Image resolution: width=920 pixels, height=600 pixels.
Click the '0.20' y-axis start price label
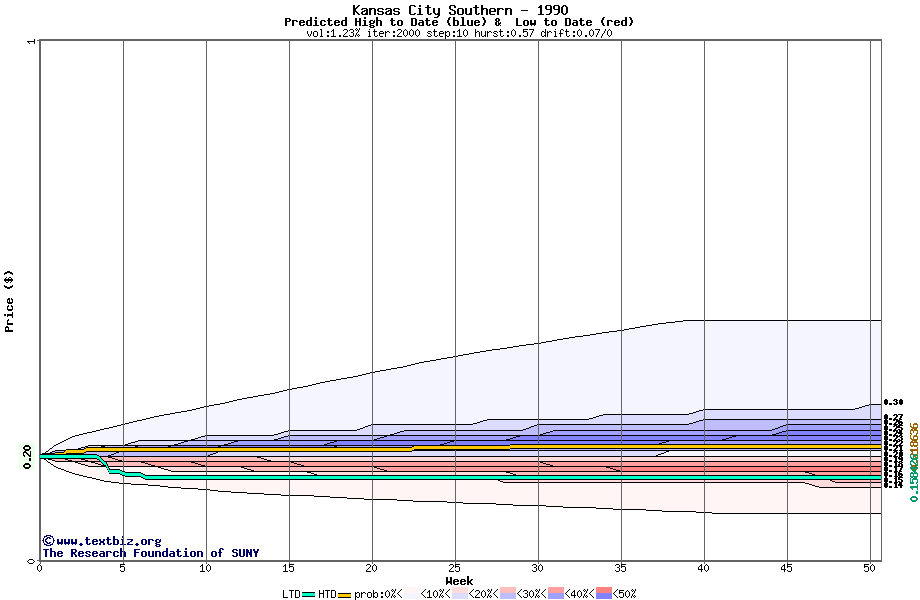click(27, 457)
